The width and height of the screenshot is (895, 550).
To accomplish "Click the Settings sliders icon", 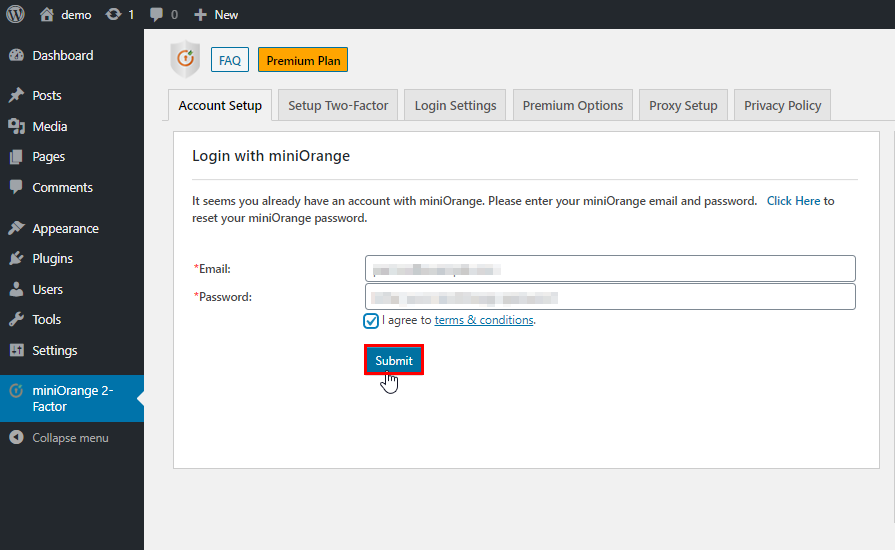I will coord(17,350).
